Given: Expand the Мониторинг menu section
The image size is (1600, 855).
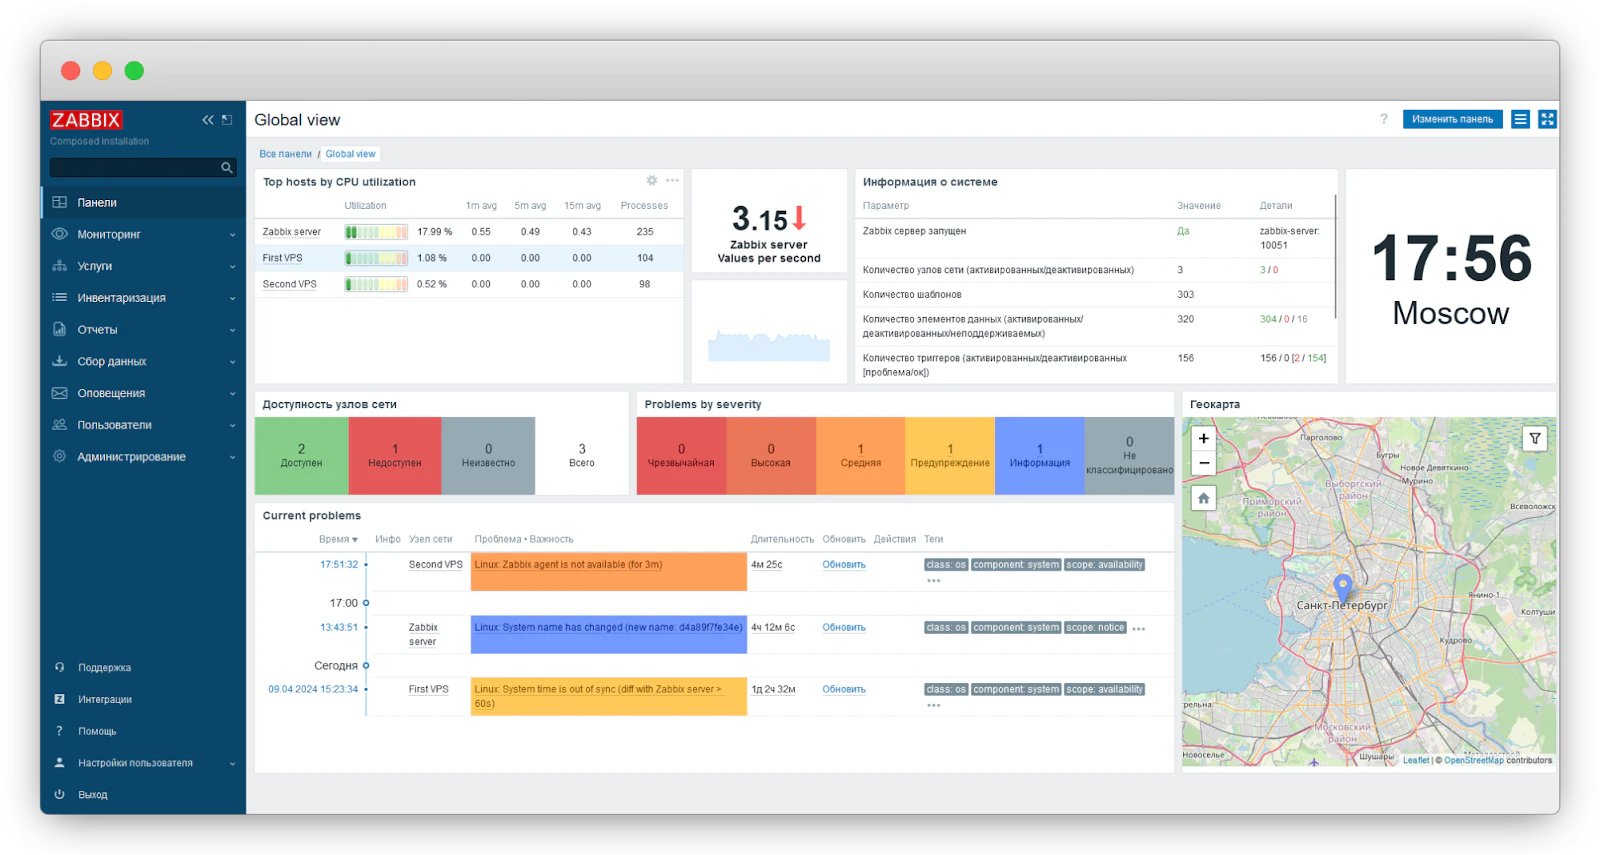Looking at the screenshot, I should coord(144,234).
